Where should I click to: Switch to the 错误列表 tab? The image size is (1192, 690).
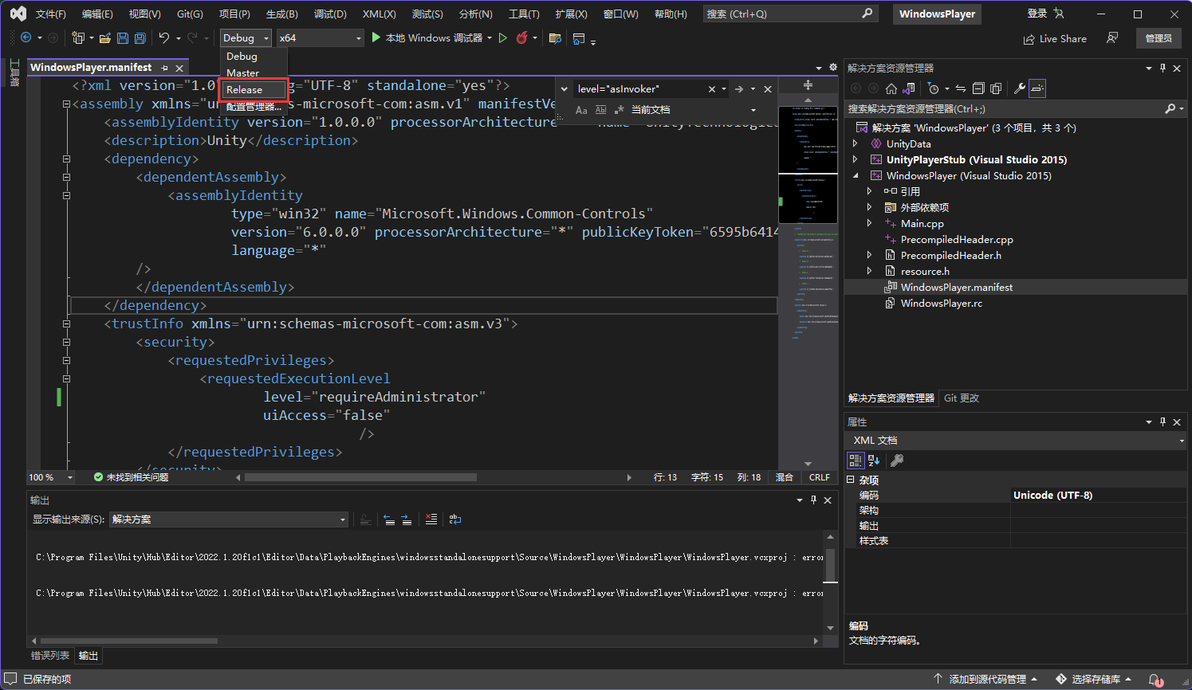[49, 656]
